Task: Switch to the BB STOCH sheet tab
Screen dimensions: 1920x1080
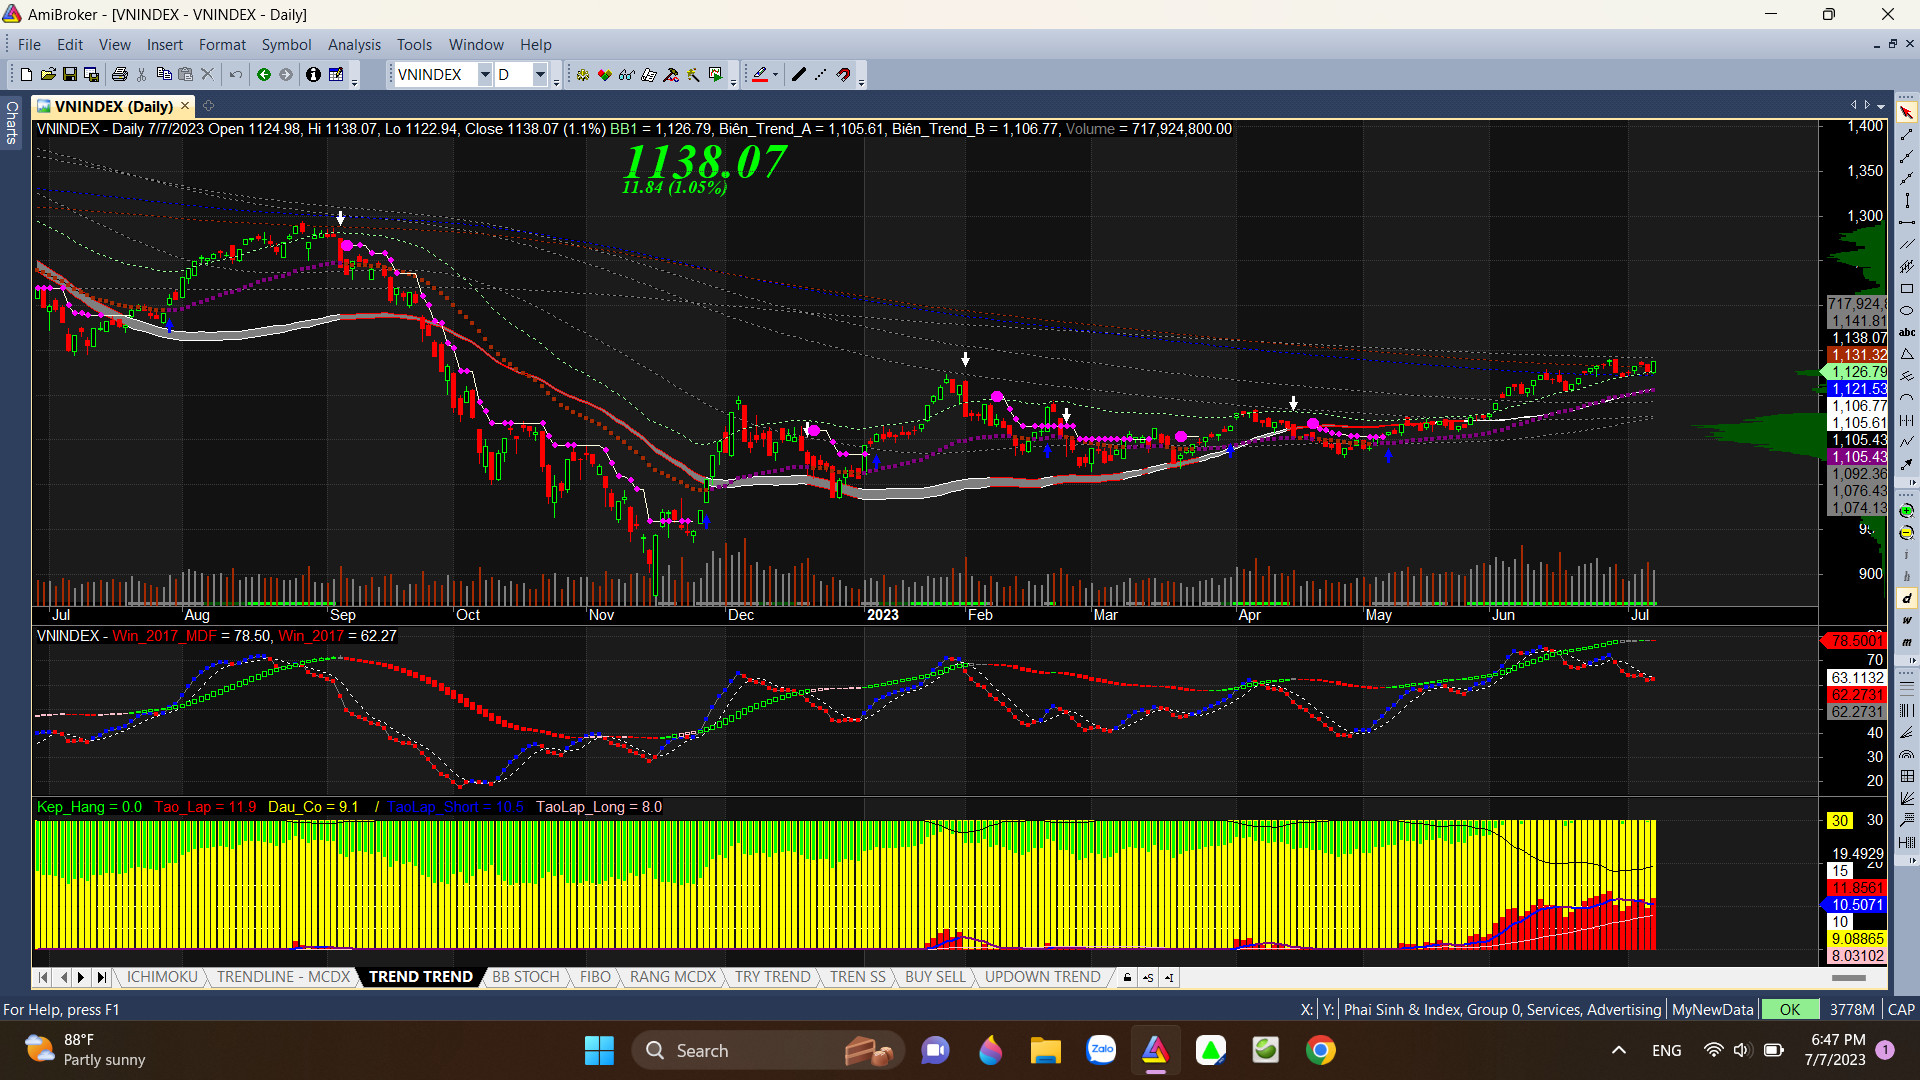Action: point(526,977)
